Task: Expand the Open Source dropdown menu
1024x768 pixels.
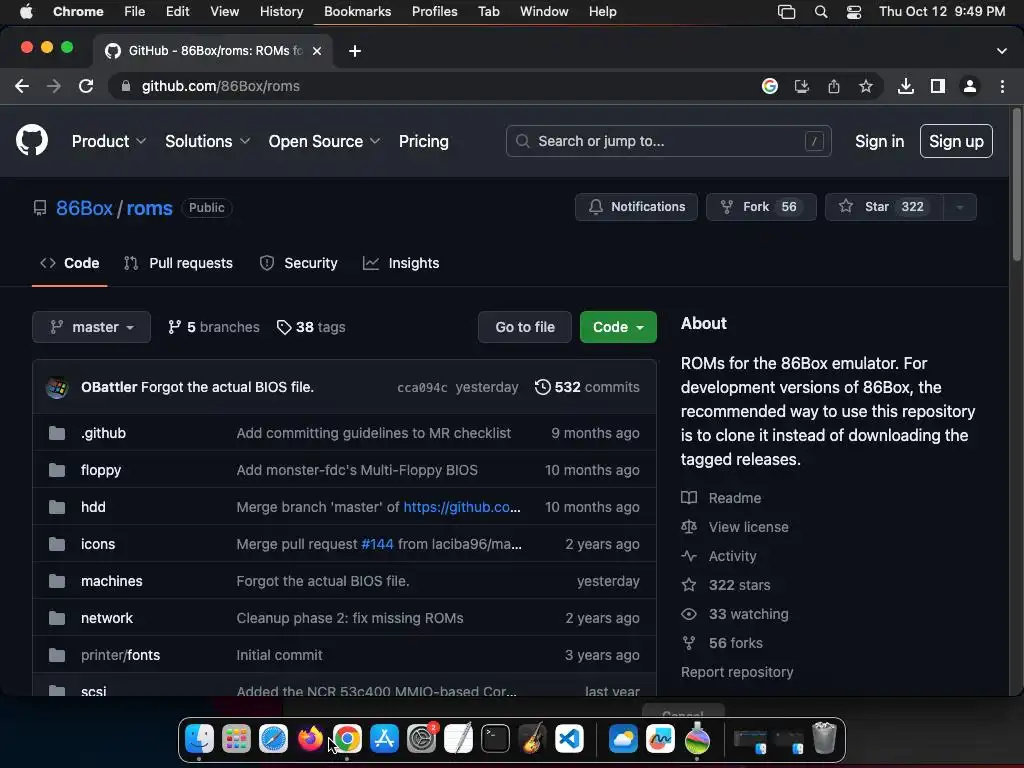Action: pyautogui.click(x=324, y=141)
